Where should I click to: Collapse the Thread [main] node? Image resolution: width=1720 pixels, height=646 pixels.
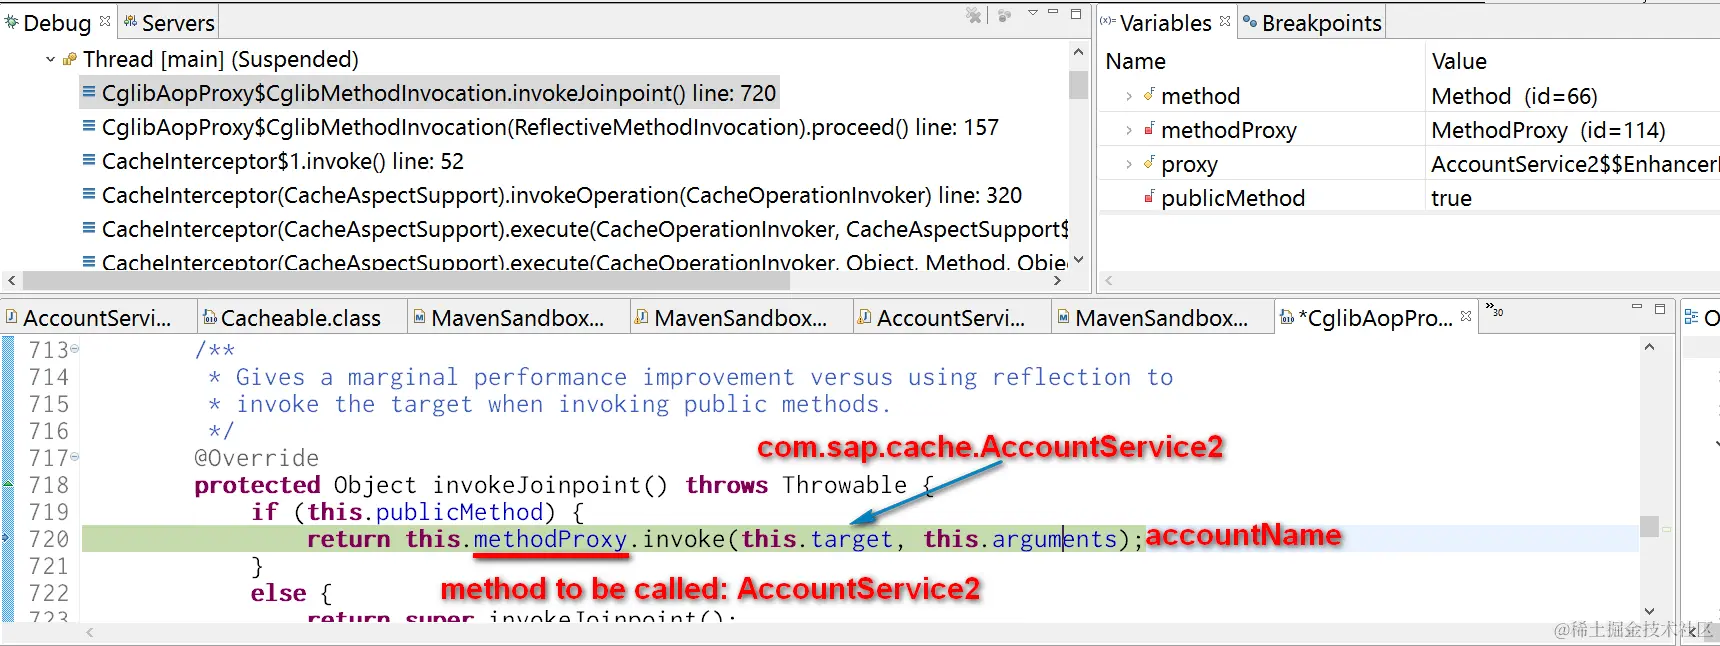50,60
